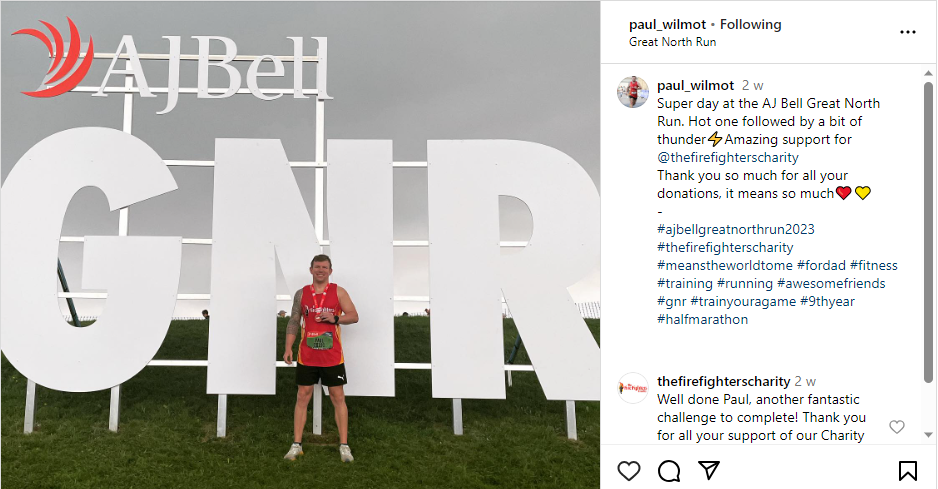
Task: Click the GNR finish photo
Action: [x=300, y=245]
